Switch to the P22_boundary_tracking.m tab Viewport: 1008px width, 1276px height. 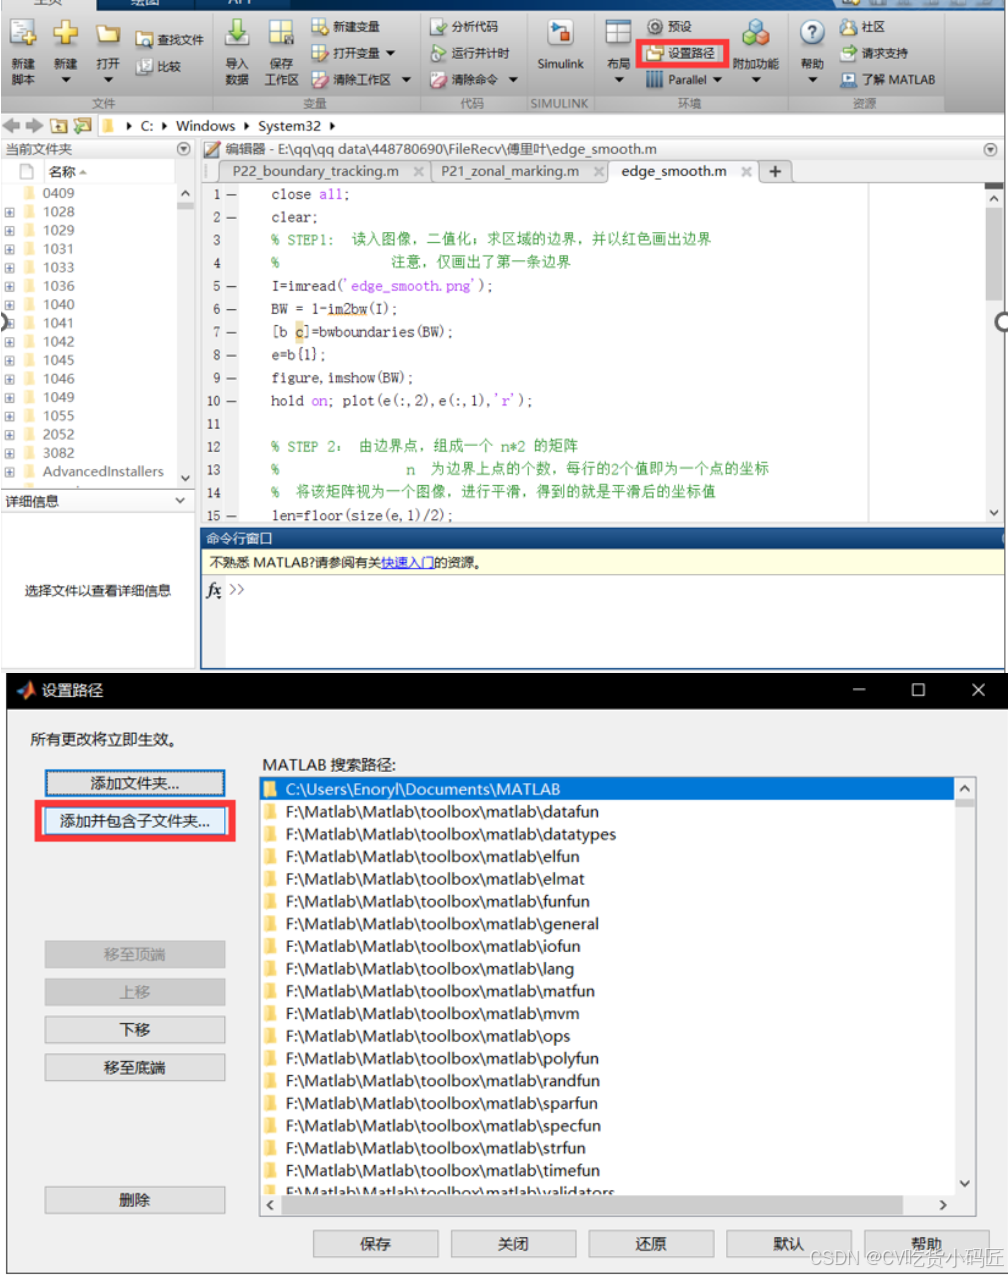point(315,171)
